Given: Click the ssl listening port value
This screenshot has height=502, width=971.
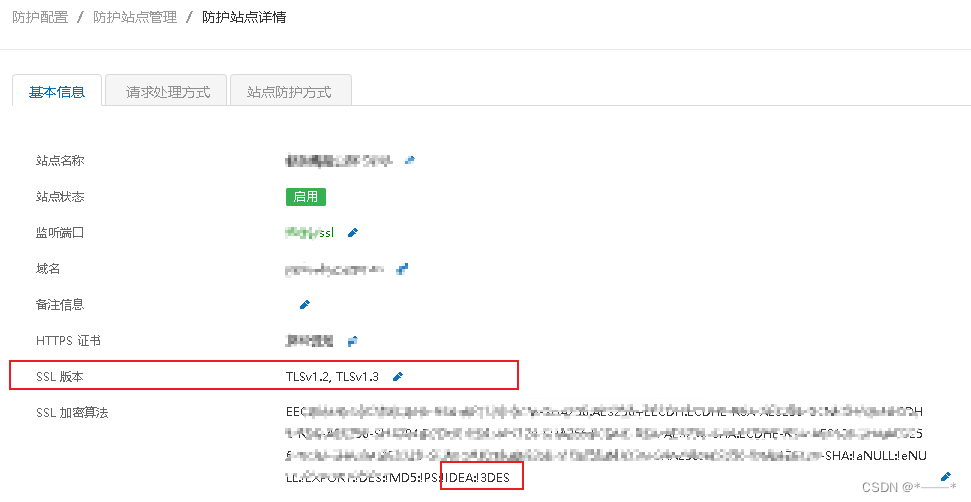Looking at the screenshot, I should click(x=310, y=233).
